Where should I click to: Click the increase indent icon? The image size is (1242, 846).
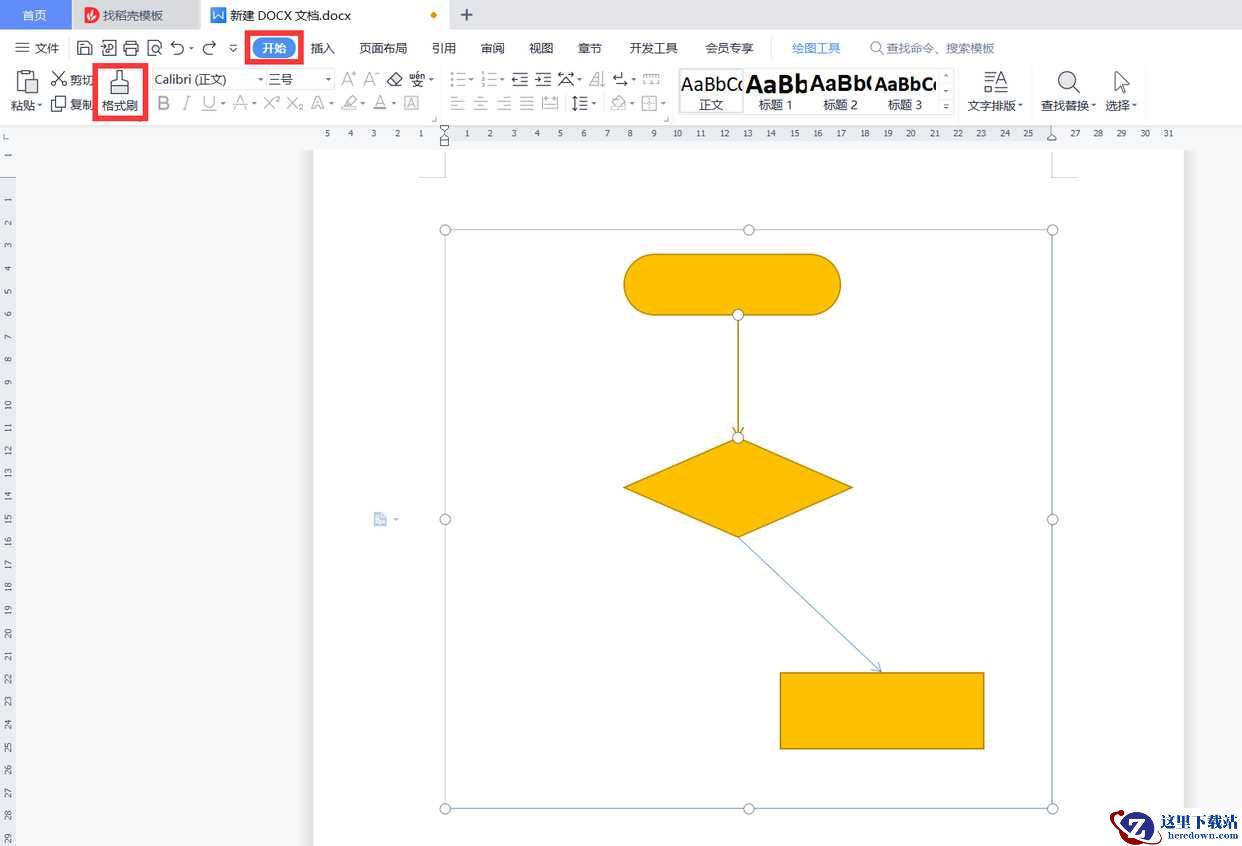pos(543,79)
